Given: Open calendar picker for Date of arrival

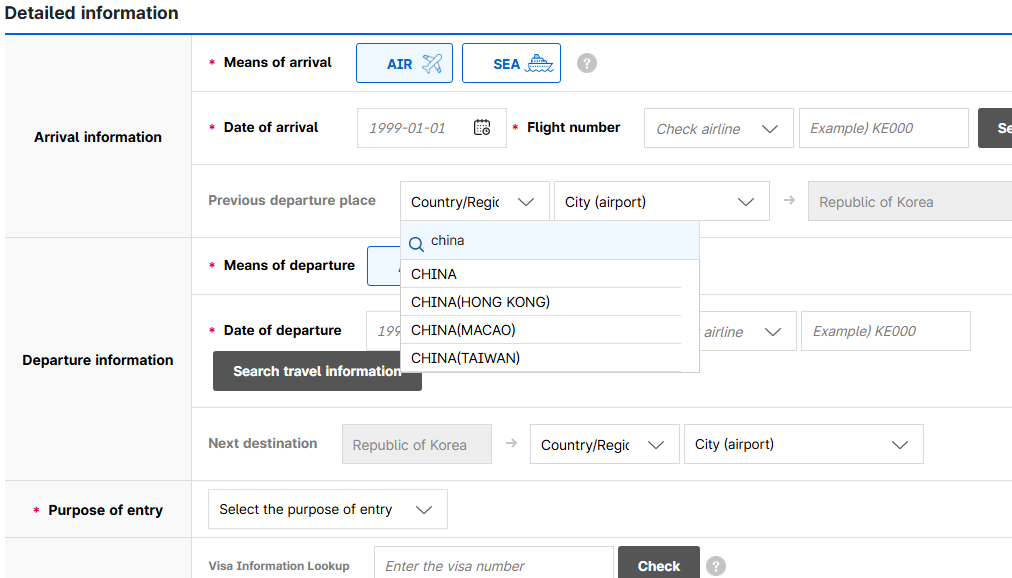Looking at the screenshot, I should tap(482, 128).
